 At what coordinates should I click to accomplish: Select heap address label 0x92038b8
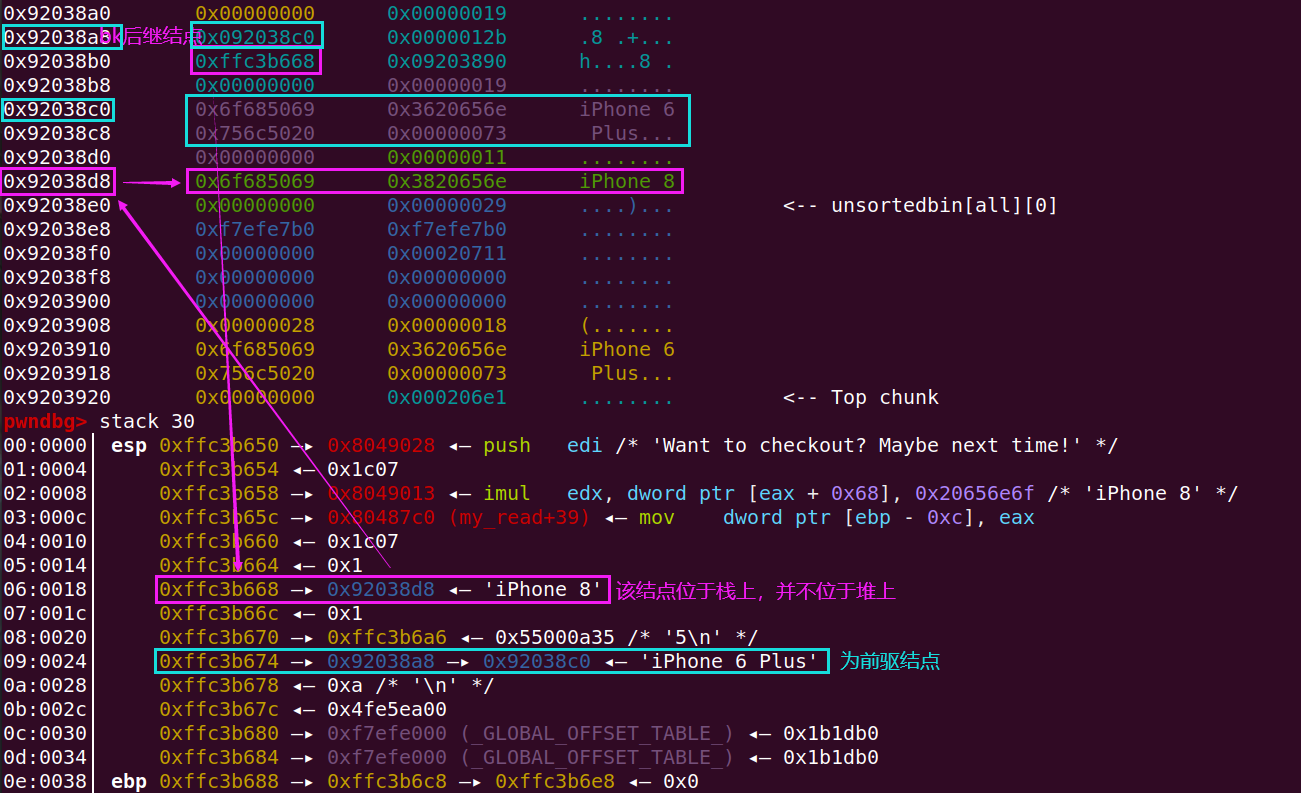57,86
